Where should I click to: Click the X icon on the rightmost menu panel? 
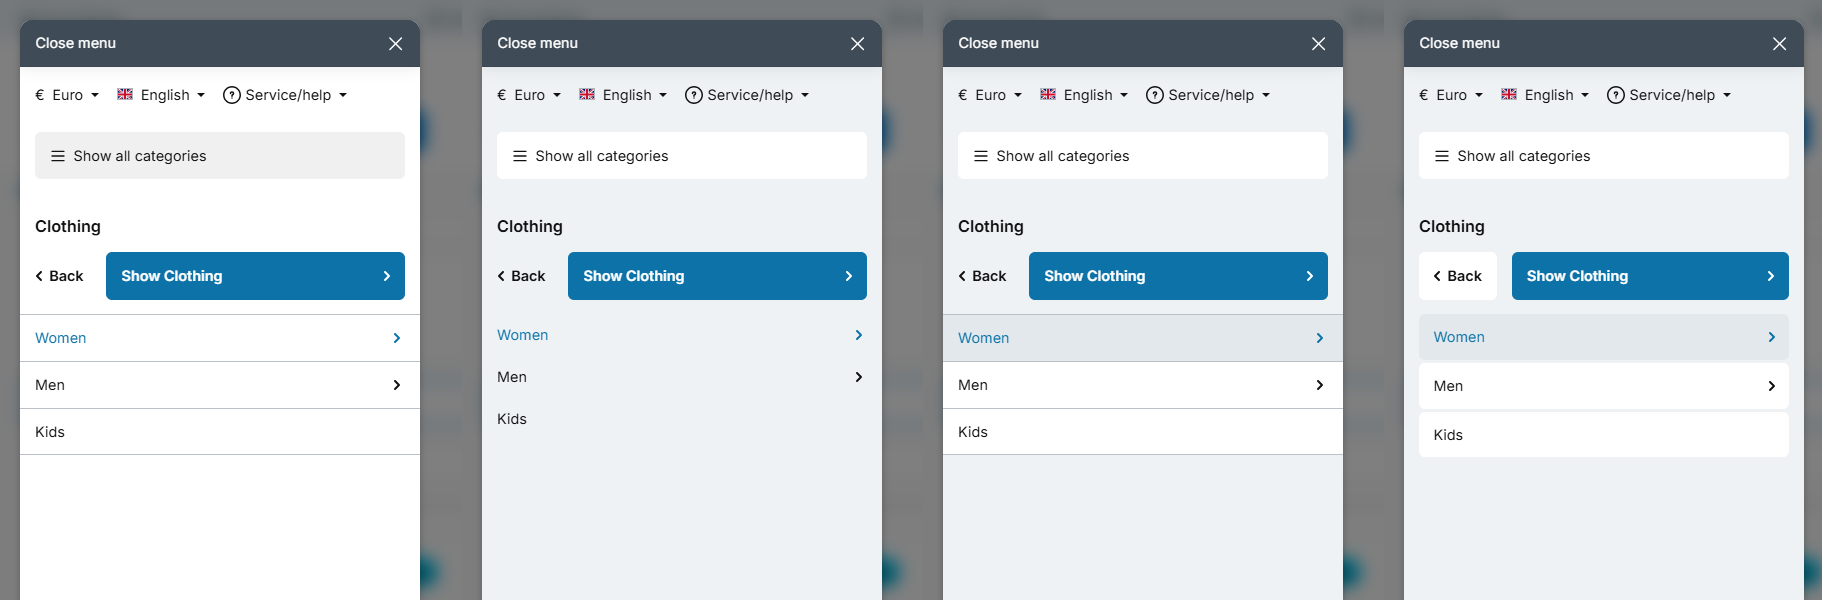pyautogui.click(x=1779, y=44)
